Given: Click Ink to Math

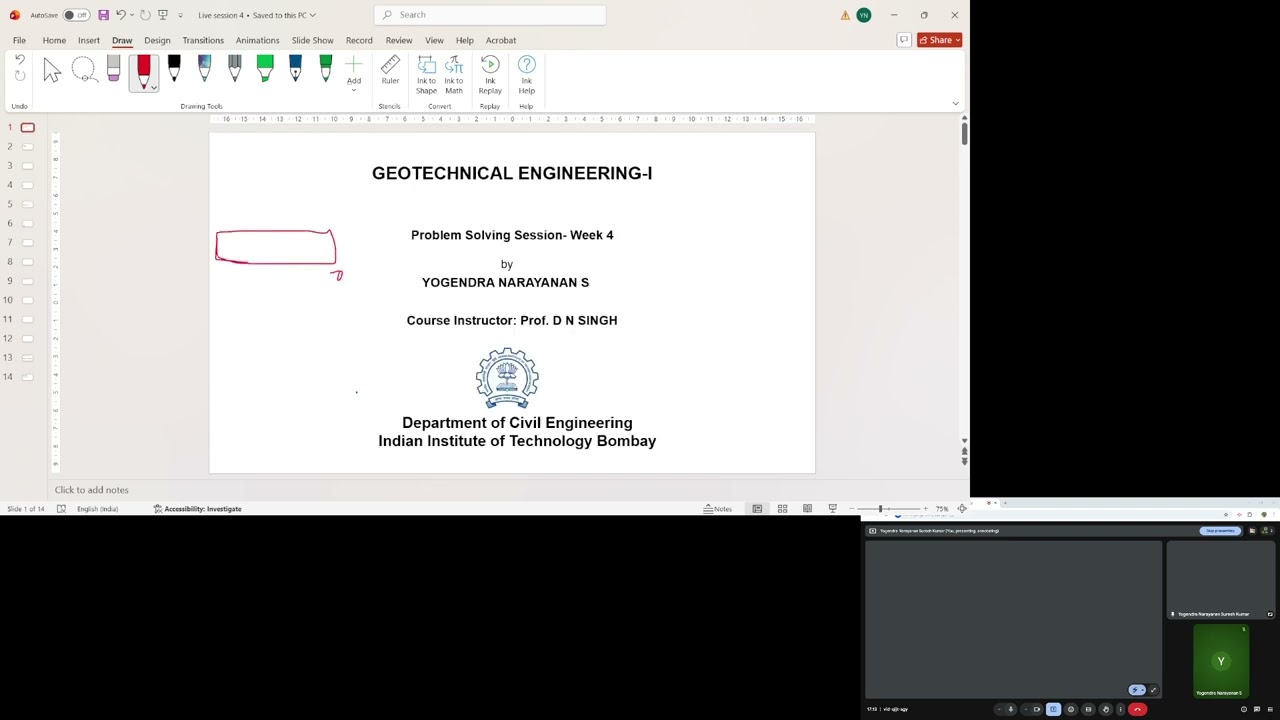Looking at the screenshot, I should 454,75.
